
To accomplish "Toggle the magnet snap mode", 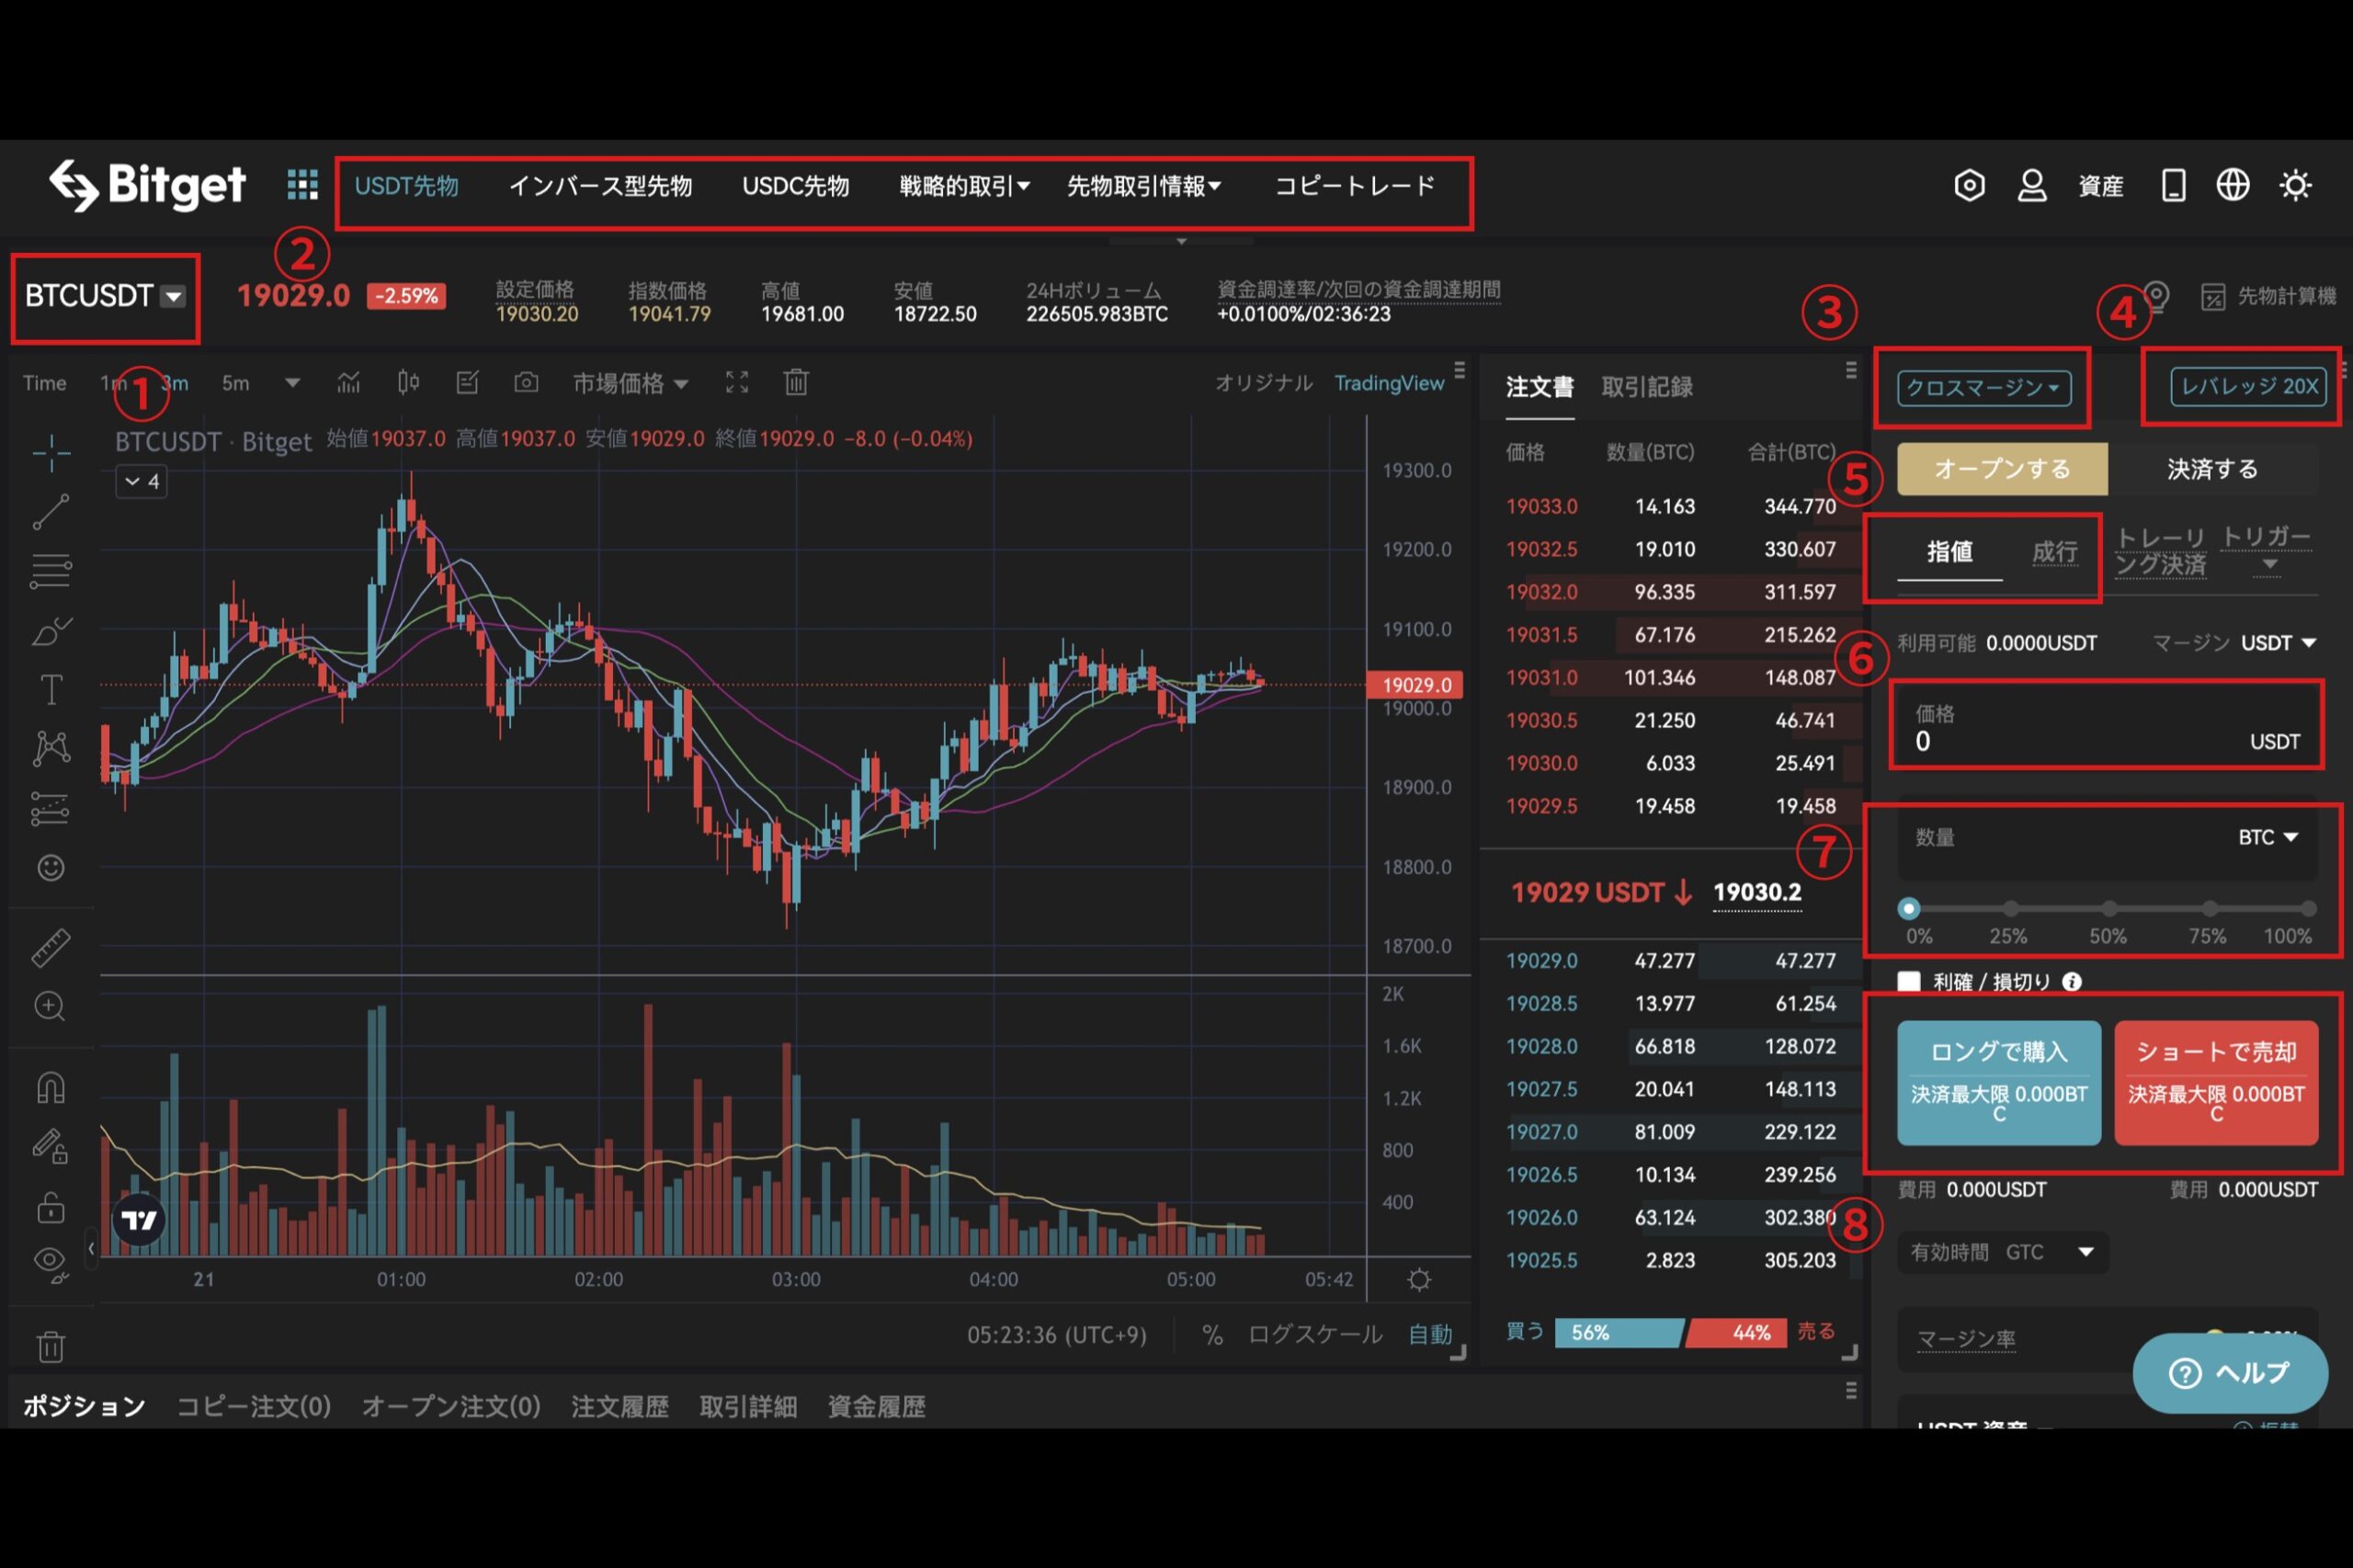I will pyautogui.click(x=51, y=1087).
